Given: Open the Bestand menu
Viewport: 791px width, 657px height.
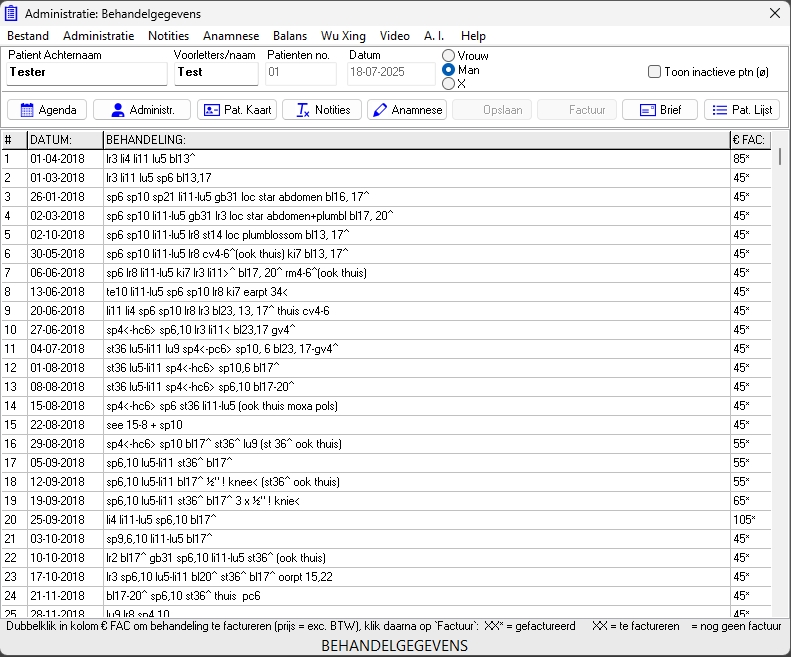Looking at the screenshot, I should [x=28, y=36].
